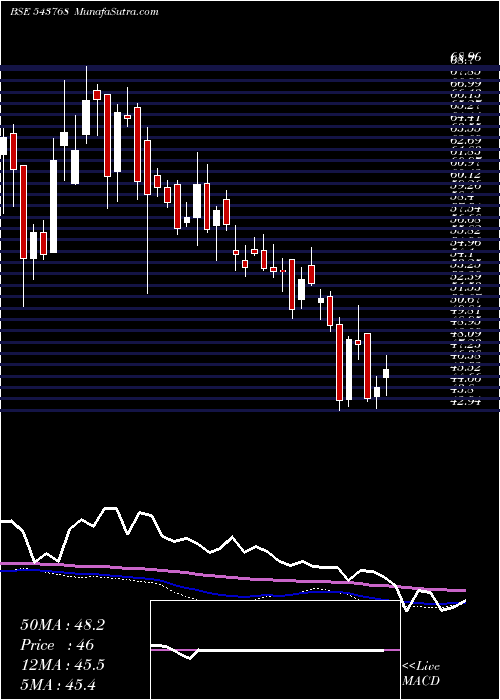Click the 64.41 price axis label
This screenshot has height=700, width=500.
tap(466, 118)
